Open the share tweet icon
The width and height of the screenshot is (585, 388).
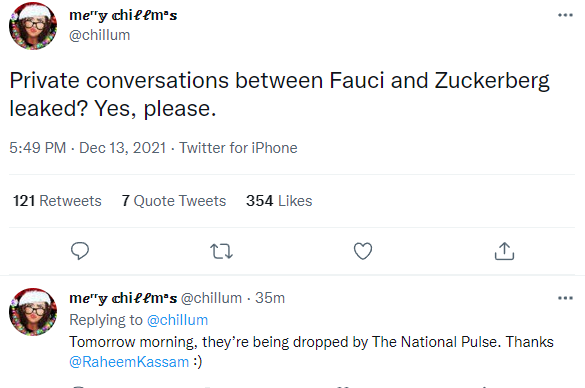tap(504, 251)
